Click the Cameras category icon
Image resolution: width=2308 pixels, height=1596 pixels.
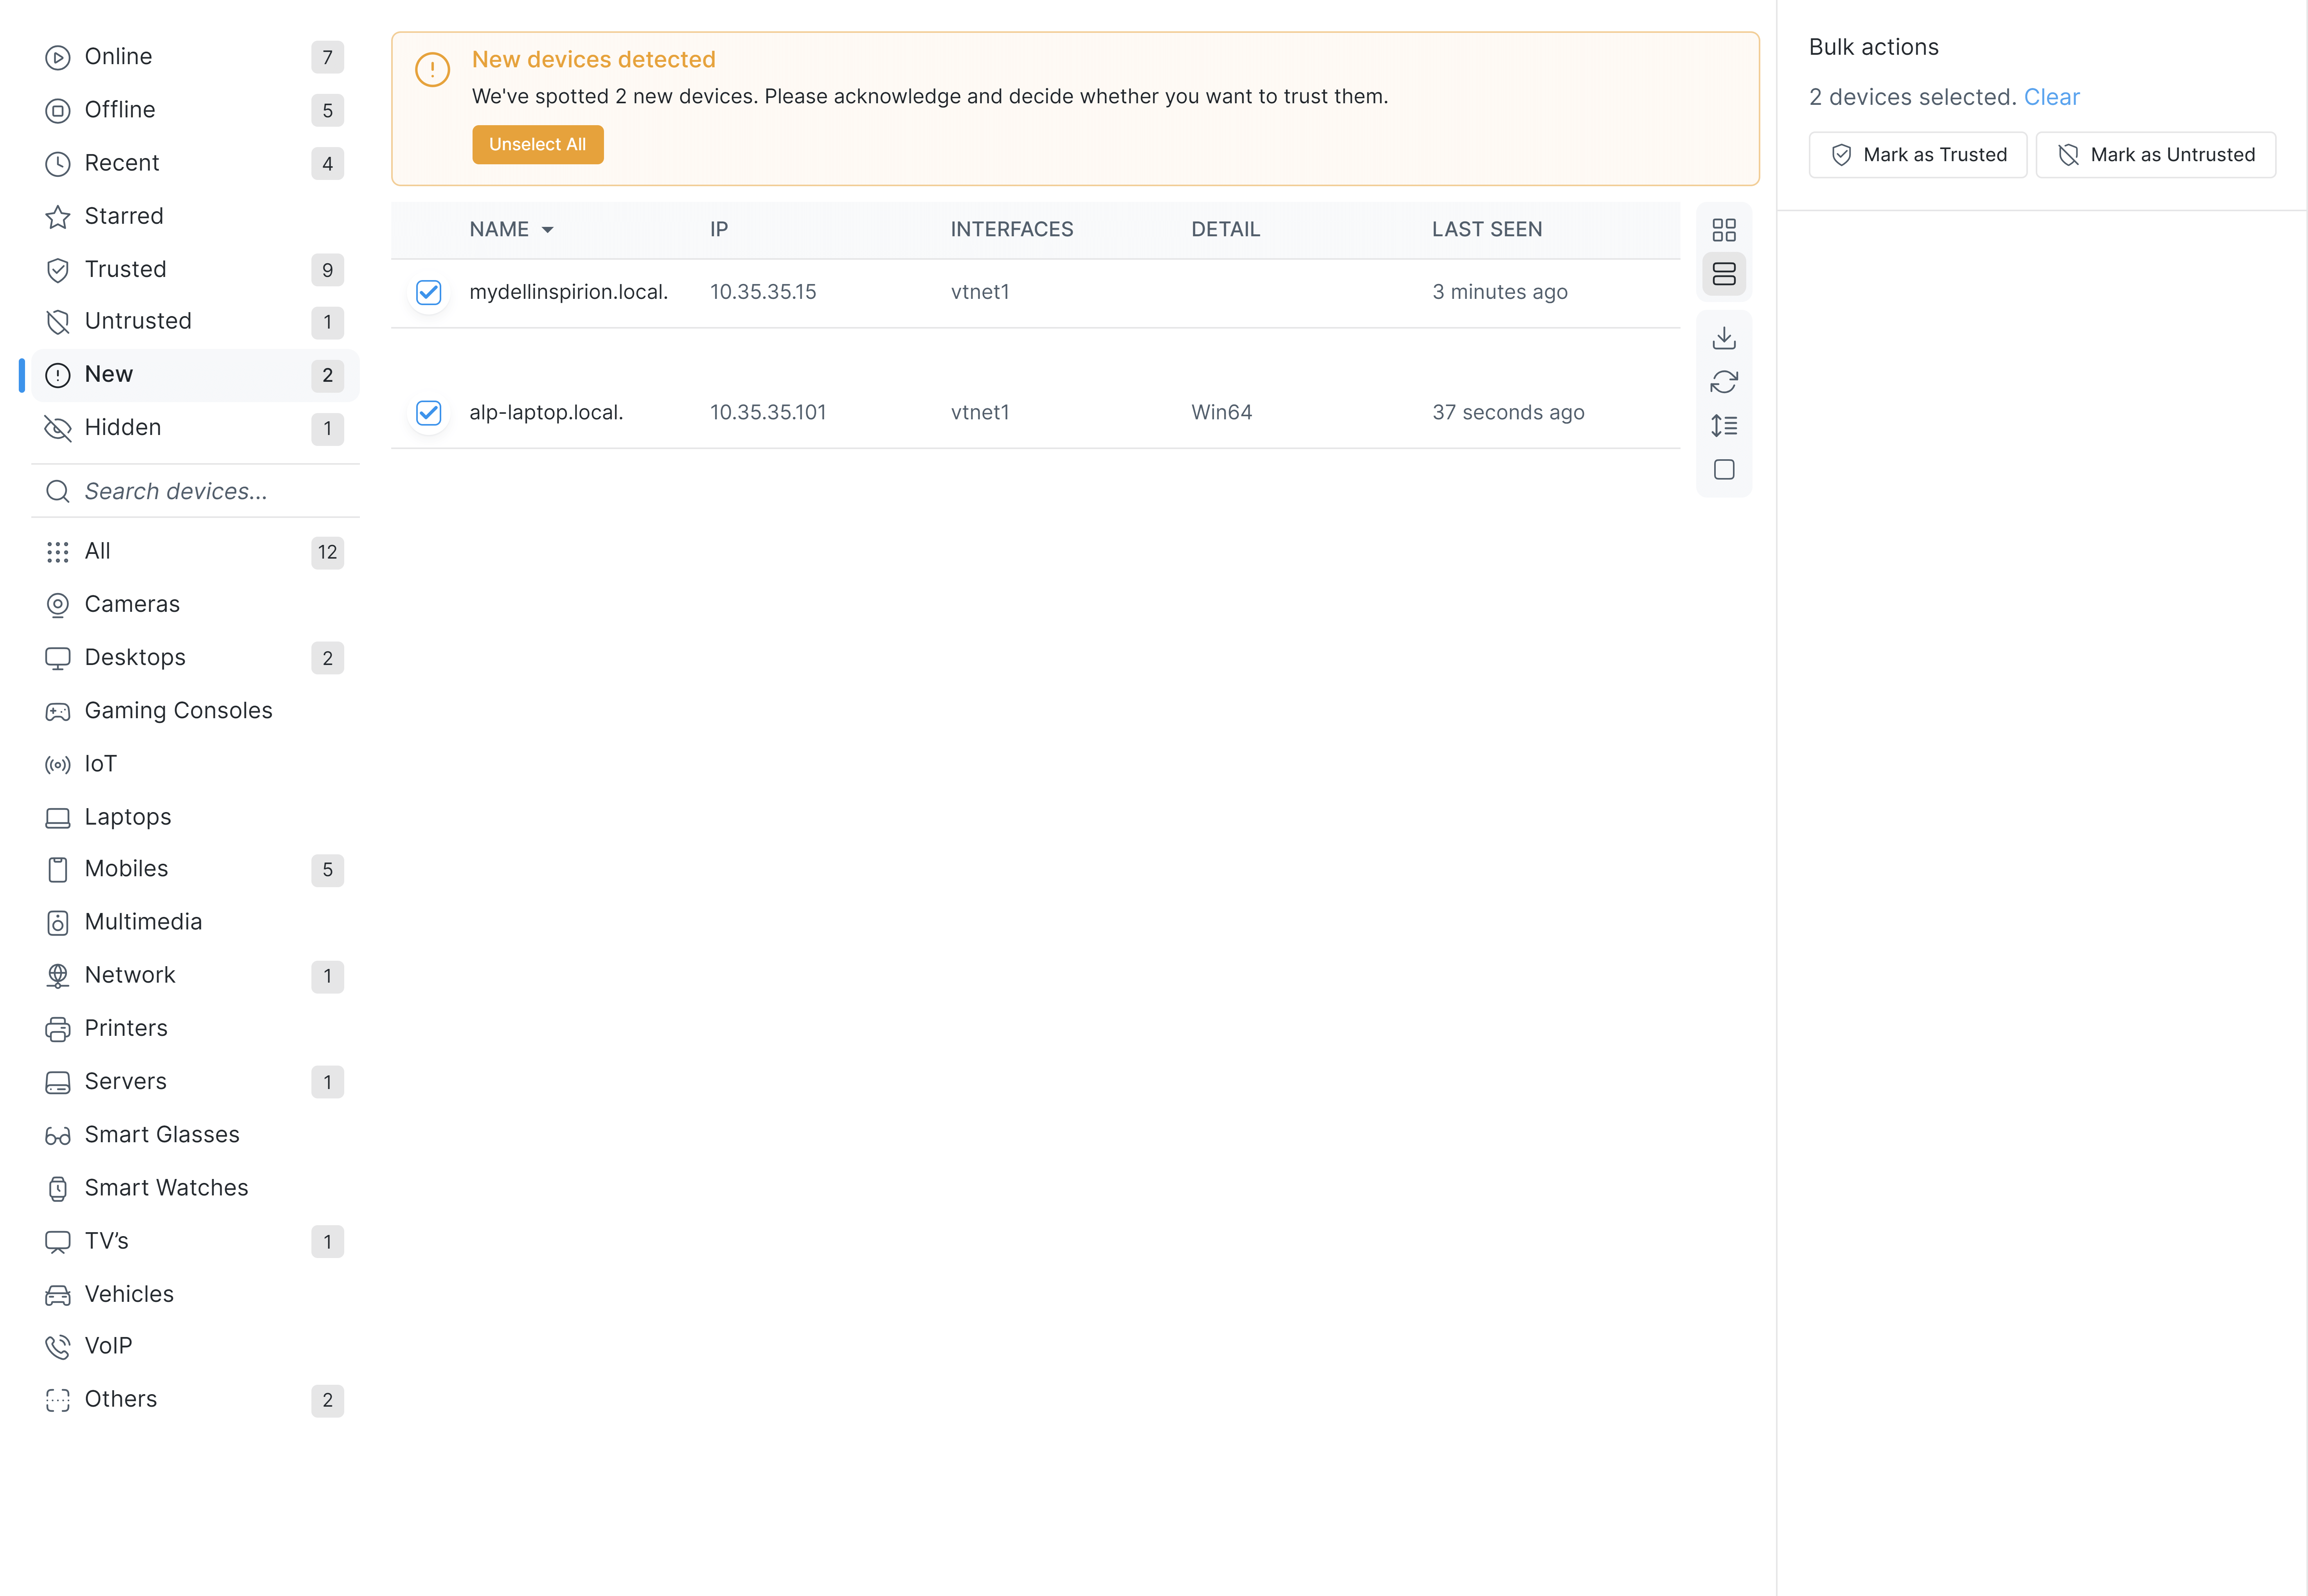[58, 605]
